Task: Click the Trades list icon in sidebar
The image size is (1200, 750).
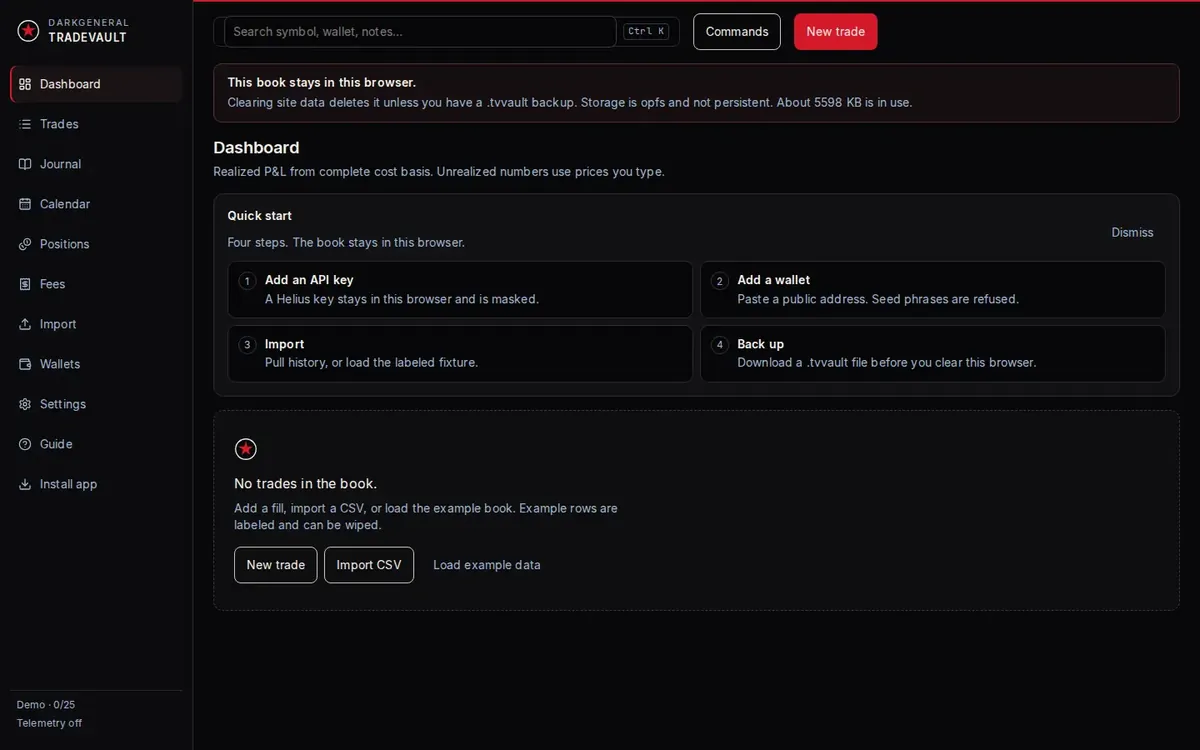Action: pyautogui.click(x=25, y=124)
